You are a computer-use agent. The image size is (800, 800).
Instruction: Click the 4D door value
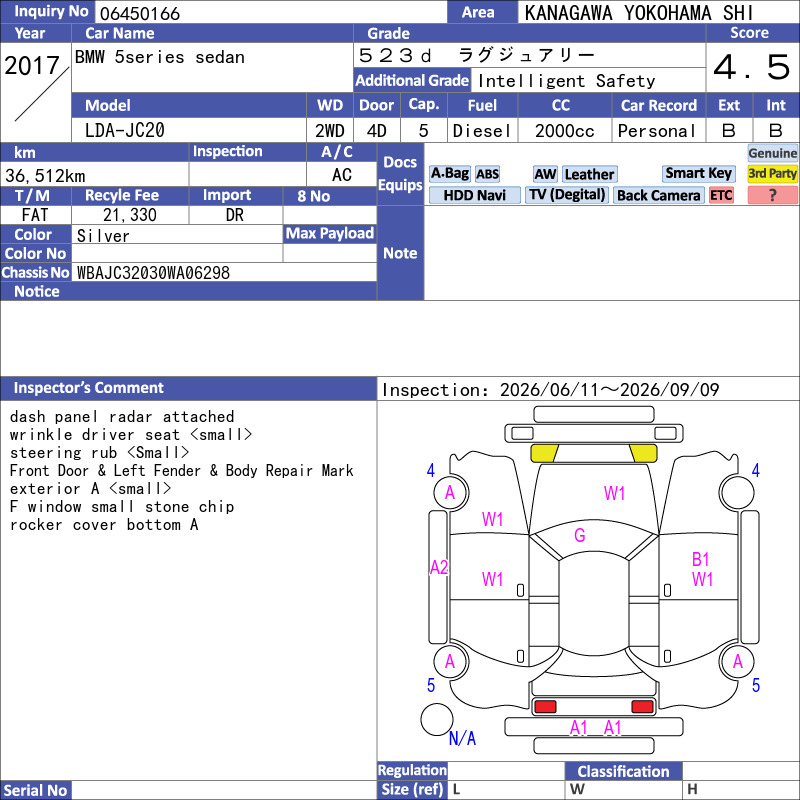click(377, 131)
